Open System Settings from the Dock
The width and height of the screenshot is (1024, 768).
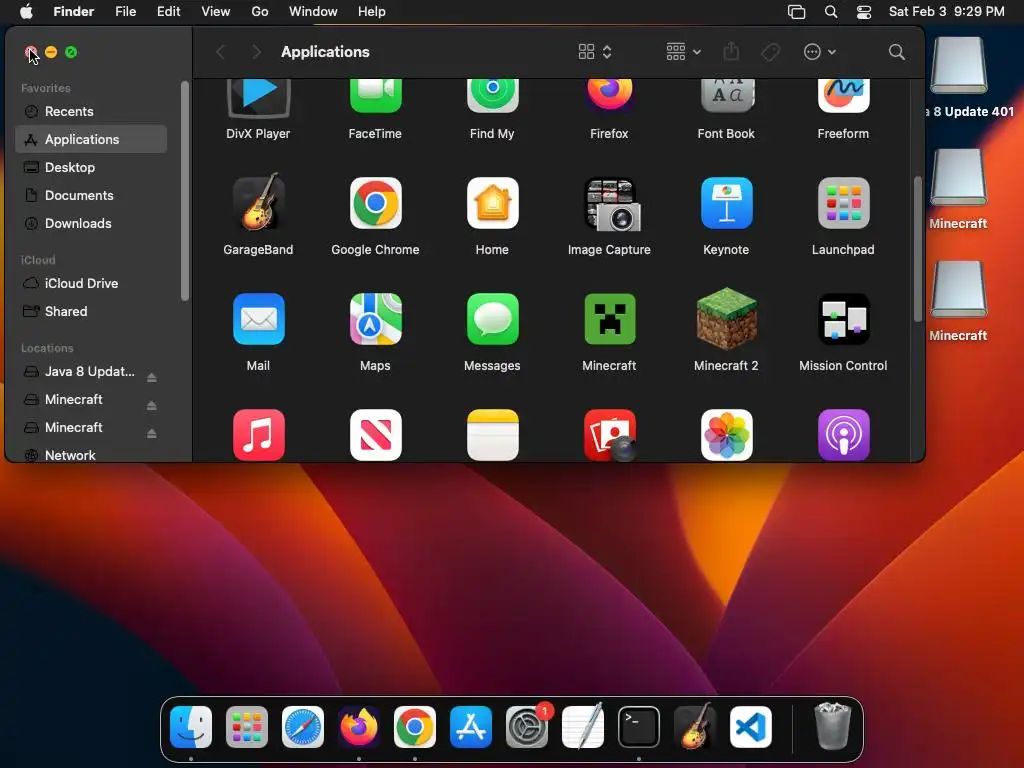527,727
